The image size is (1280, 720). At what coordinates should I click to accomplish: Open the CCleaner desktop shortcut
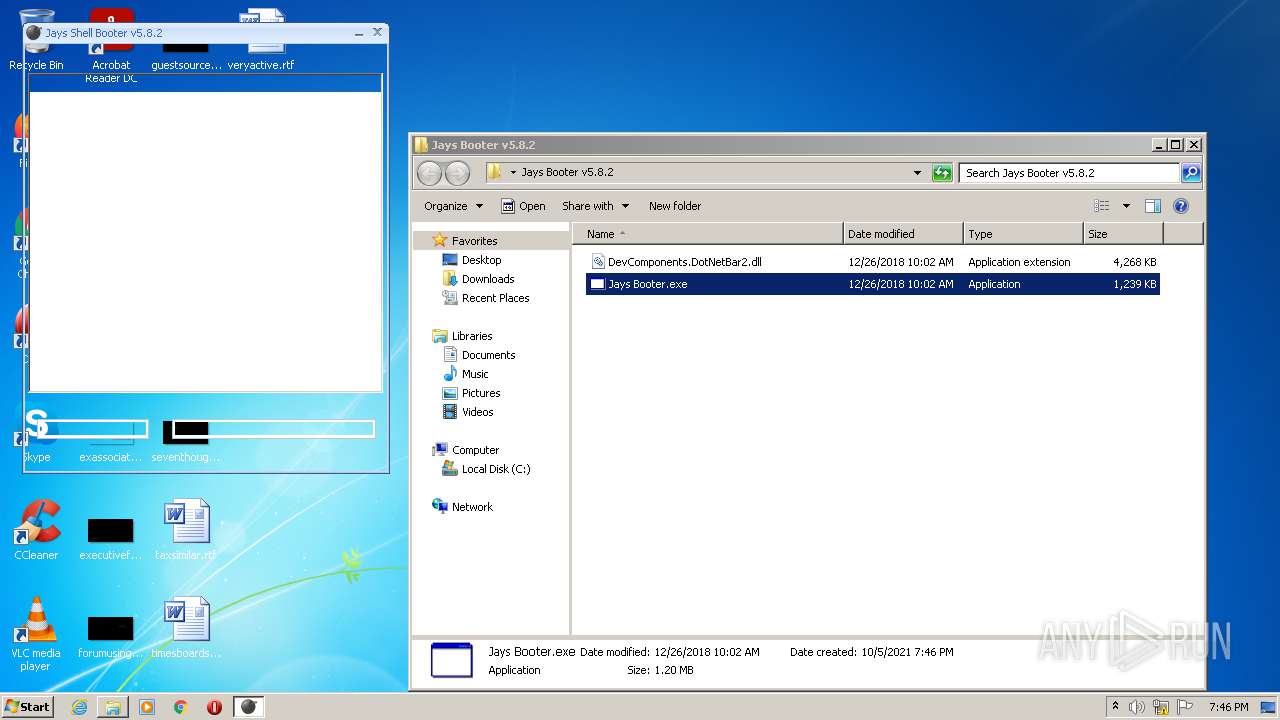pyautogui.click(x=36, y=530)
